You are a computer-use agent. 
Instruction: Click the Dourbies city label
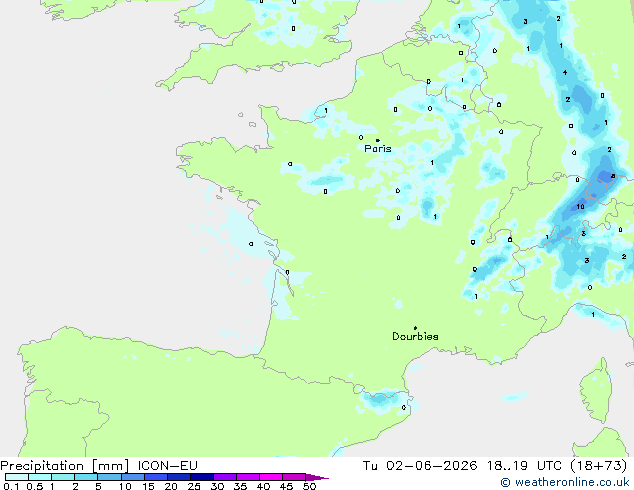click(415, 336)
